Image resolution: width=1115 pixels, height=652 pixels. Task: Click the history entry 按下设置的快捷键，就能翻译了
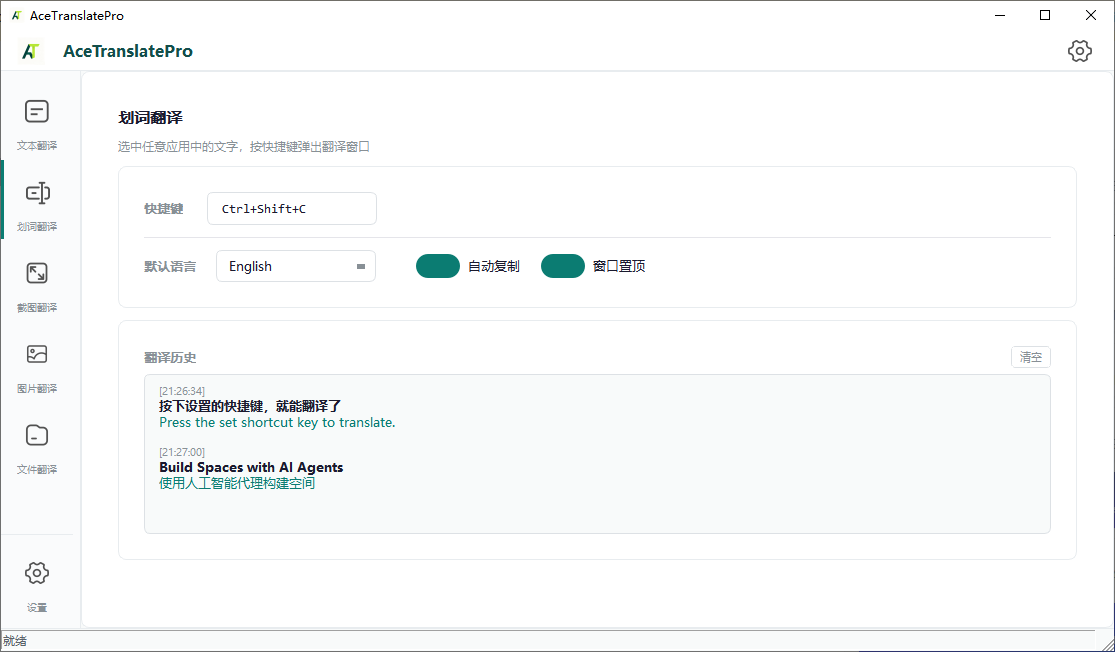(250, 406)
